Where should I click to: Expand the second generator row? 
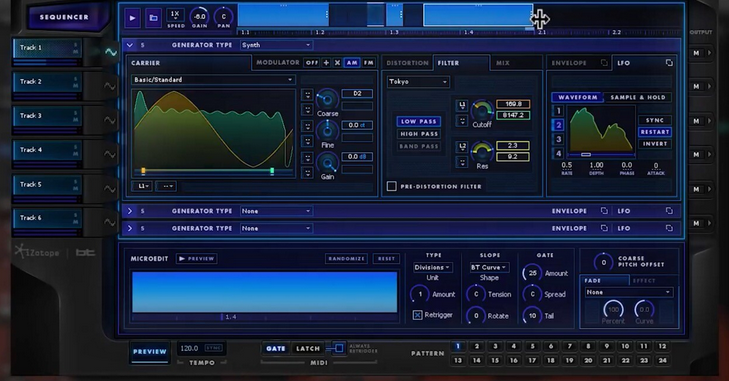(x=130, y=211)
